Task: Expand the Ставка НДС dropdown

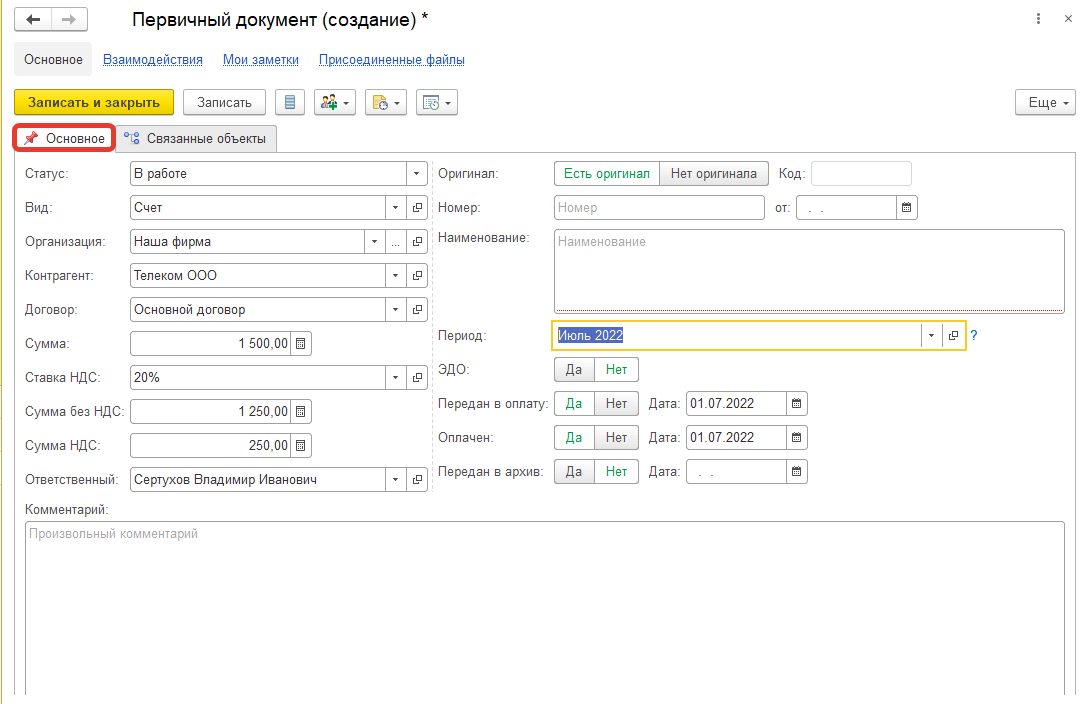Action: pos(396,378)
